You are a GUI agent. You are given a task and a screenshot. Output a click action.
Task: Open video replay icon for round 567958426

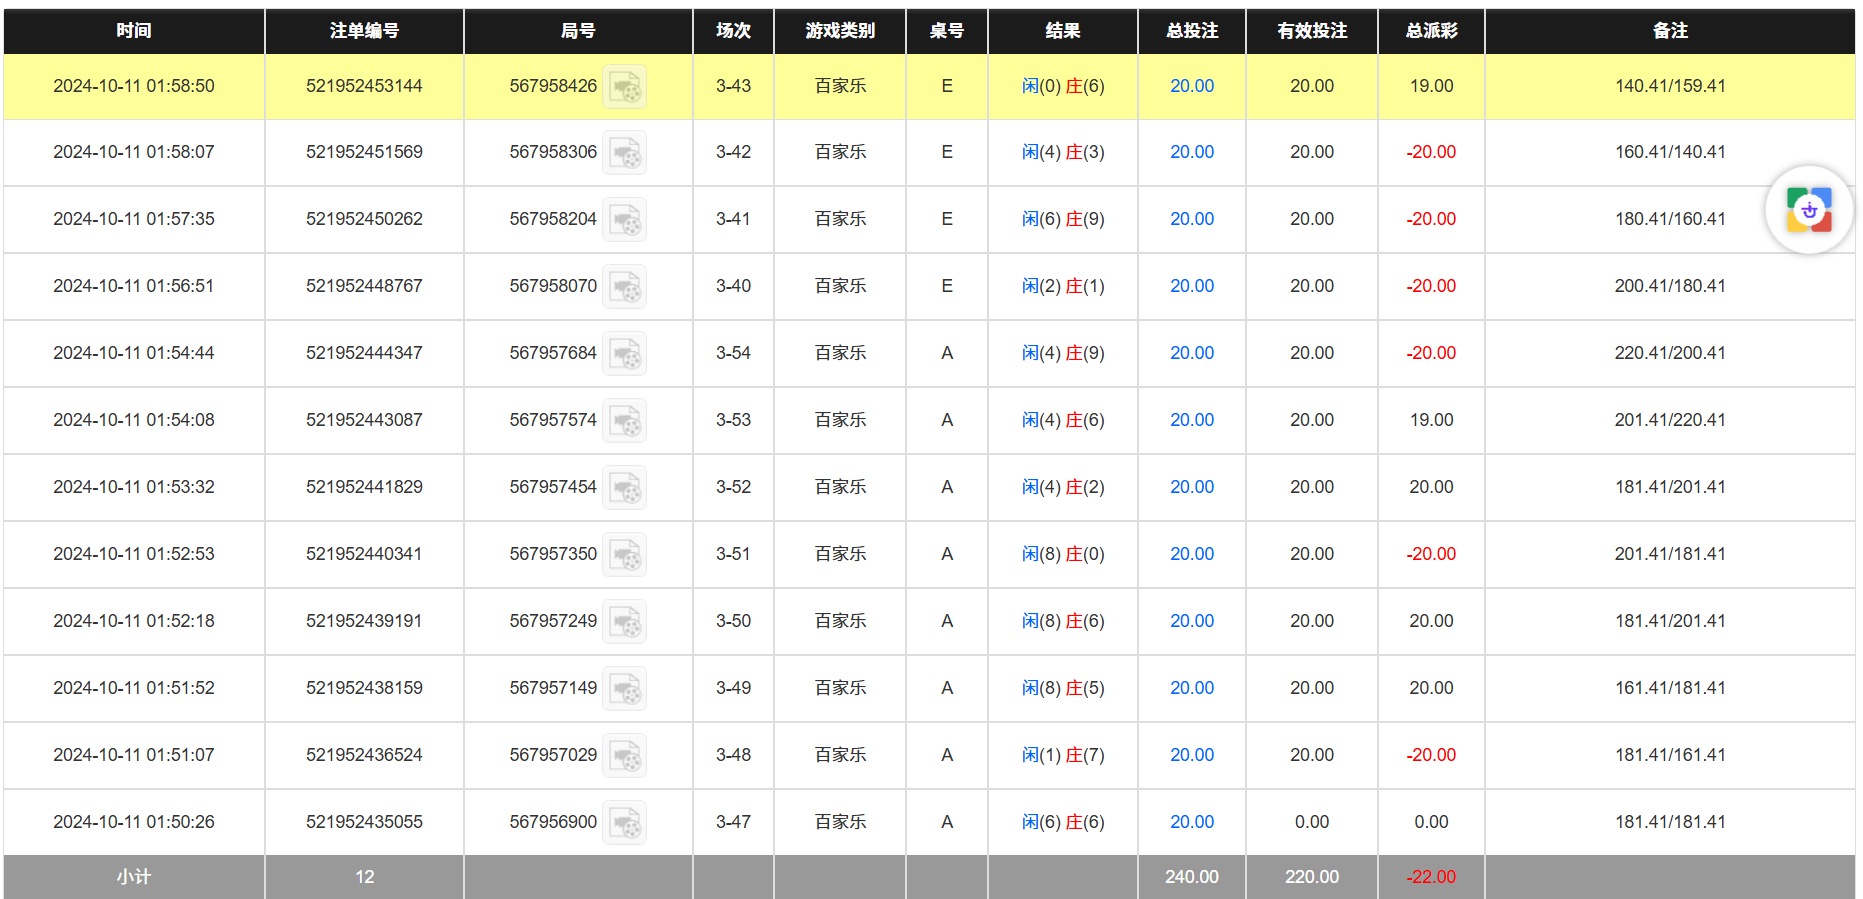625,87
